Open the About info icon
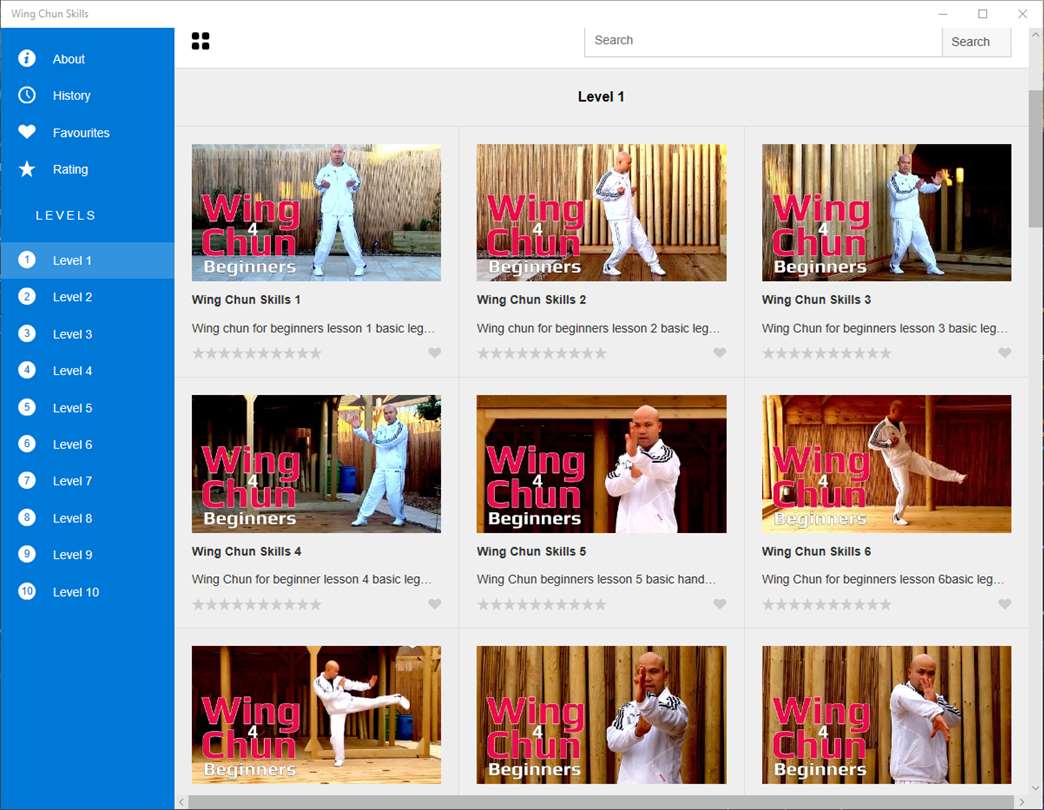The image size is (1044, 810). coord(27,59)
